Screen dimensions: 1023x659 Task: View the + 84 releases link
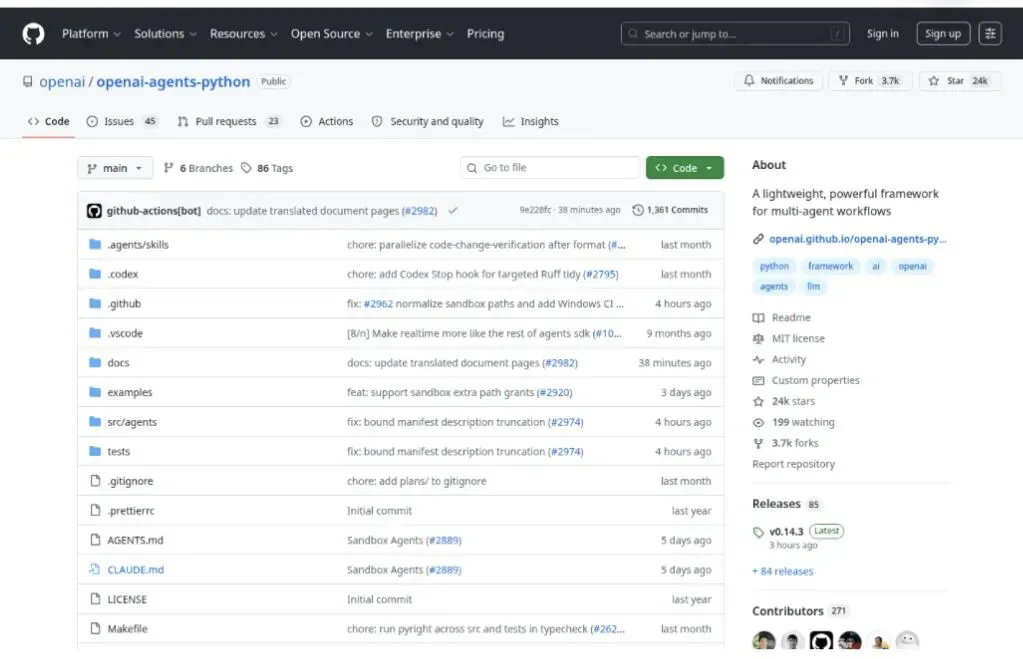[x=783, y=571]
